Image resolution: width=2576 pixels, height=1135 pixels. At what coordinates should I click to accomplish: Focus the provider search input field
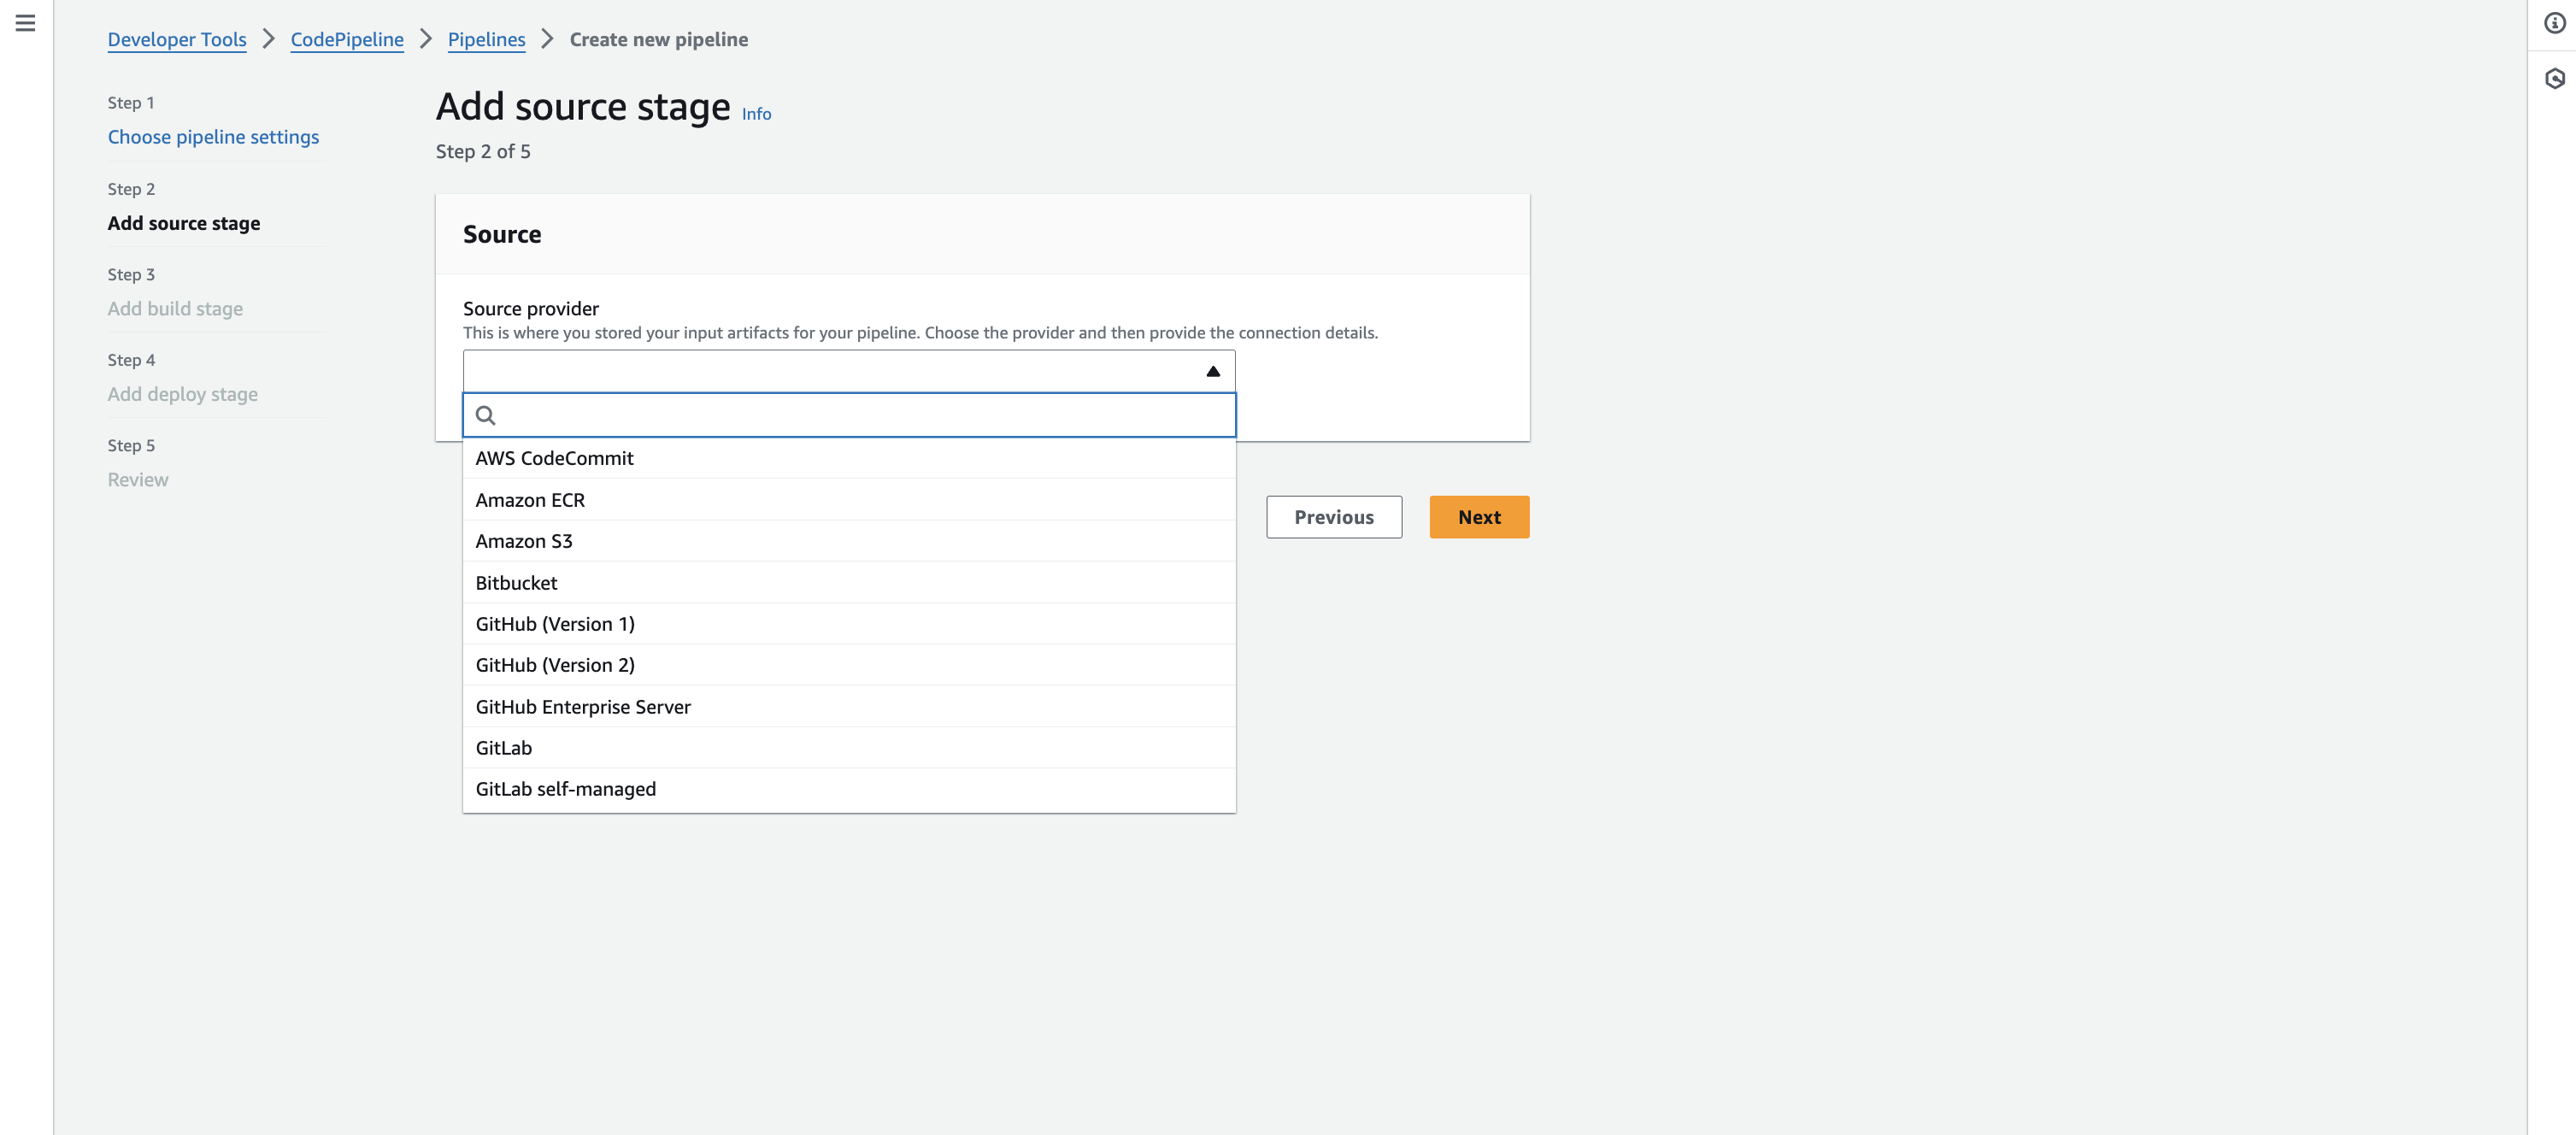(x=860, y=415)
